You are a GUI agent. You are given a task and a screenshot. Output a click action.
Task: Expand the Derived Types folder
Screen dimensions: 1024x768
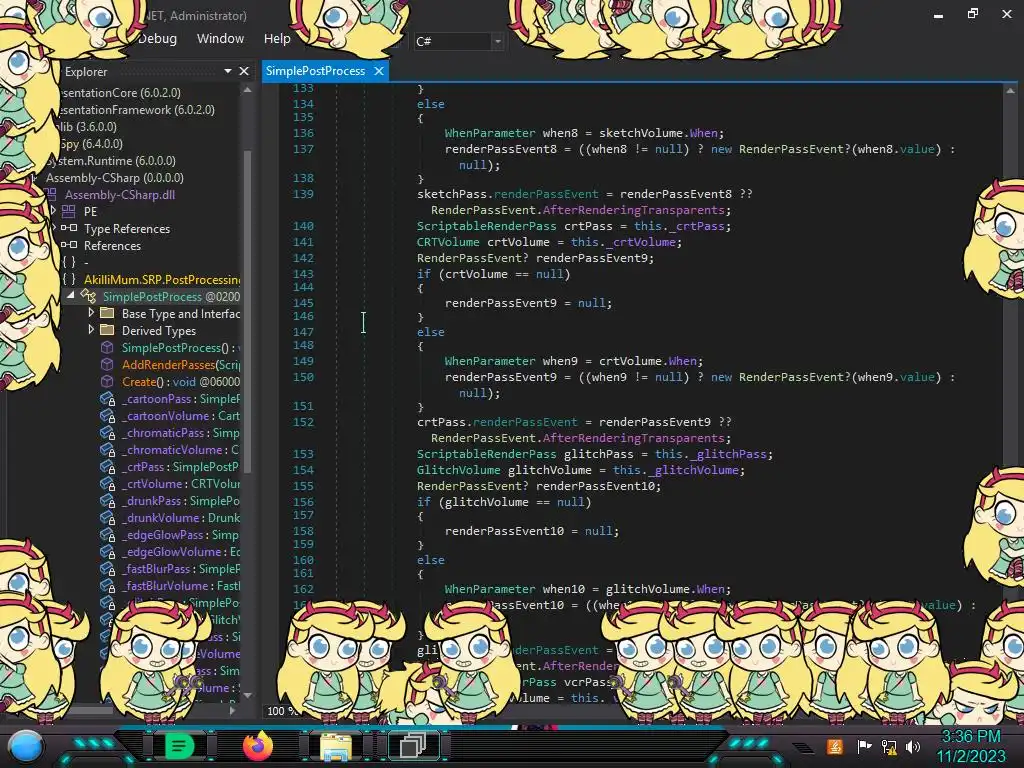91,330
